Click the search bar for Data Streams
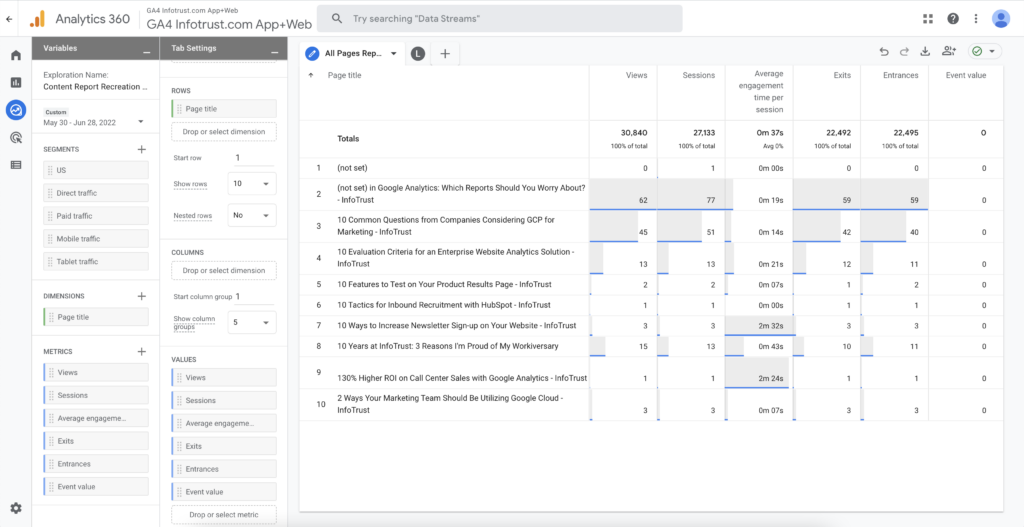The height and width of the screenshot is (527, 1024). pos(502,19)
